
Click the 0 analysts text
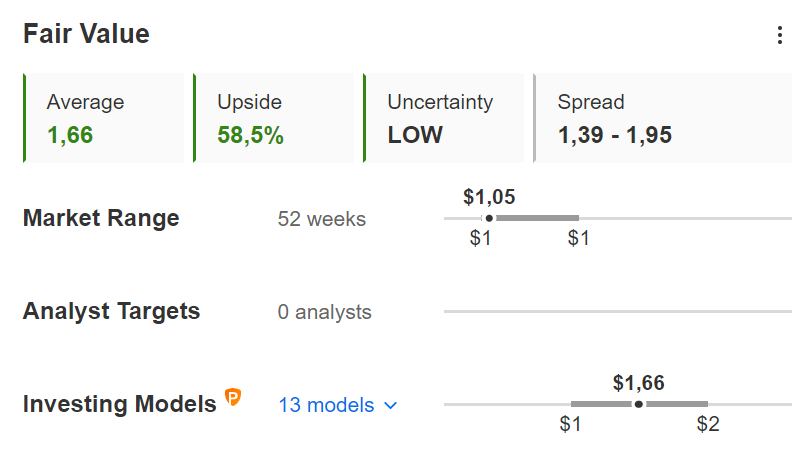(x=324, y=312)
